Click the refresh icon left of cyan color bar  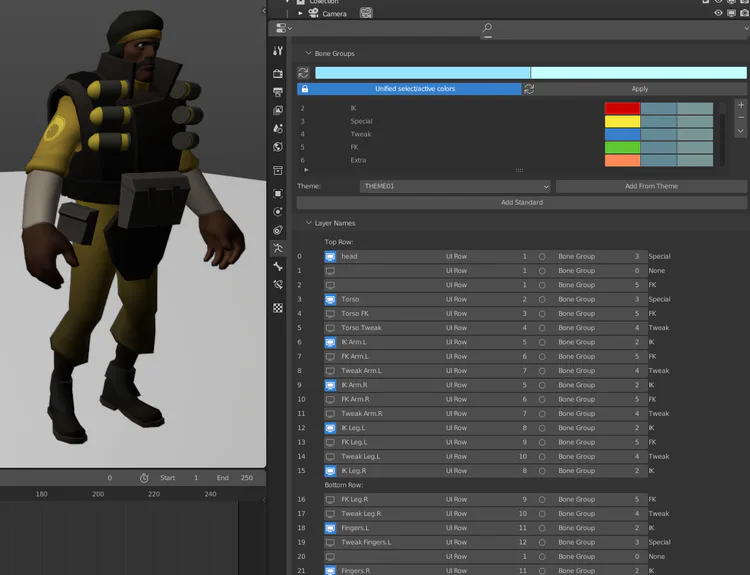click(303, 73)
